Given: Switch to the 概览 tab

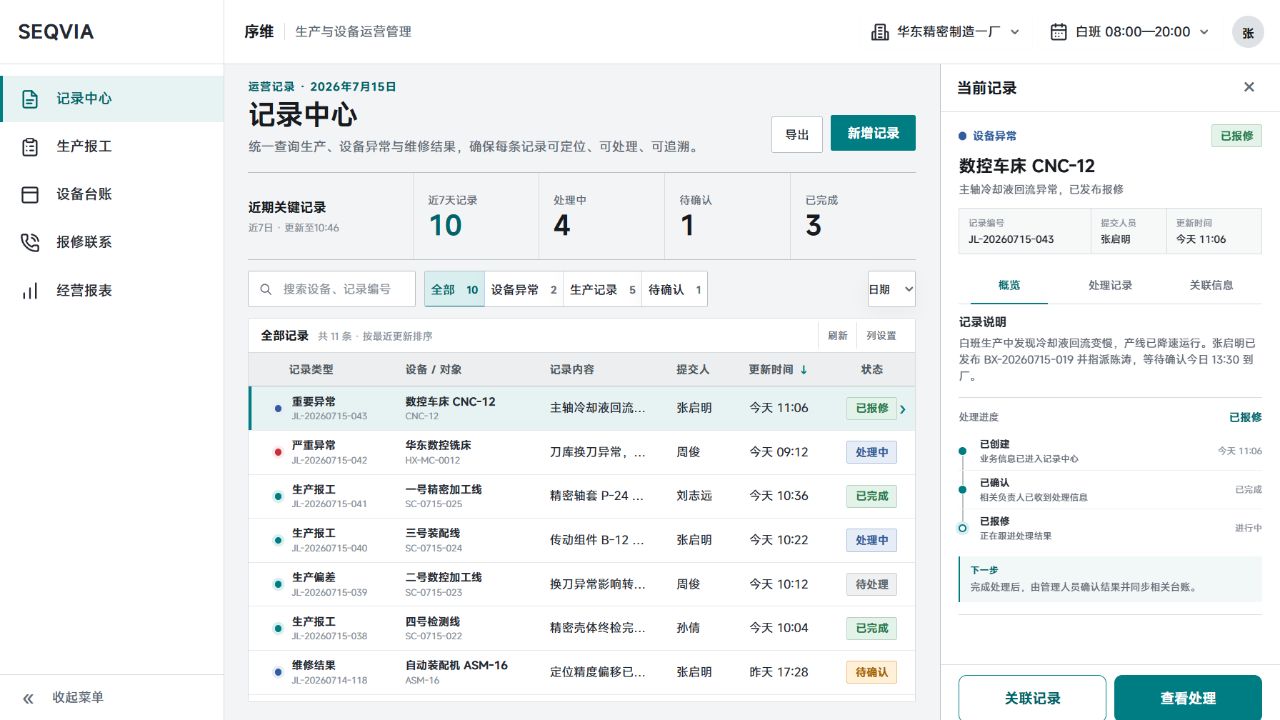Looking at the screenshot, I should (x=1009, y=285).
